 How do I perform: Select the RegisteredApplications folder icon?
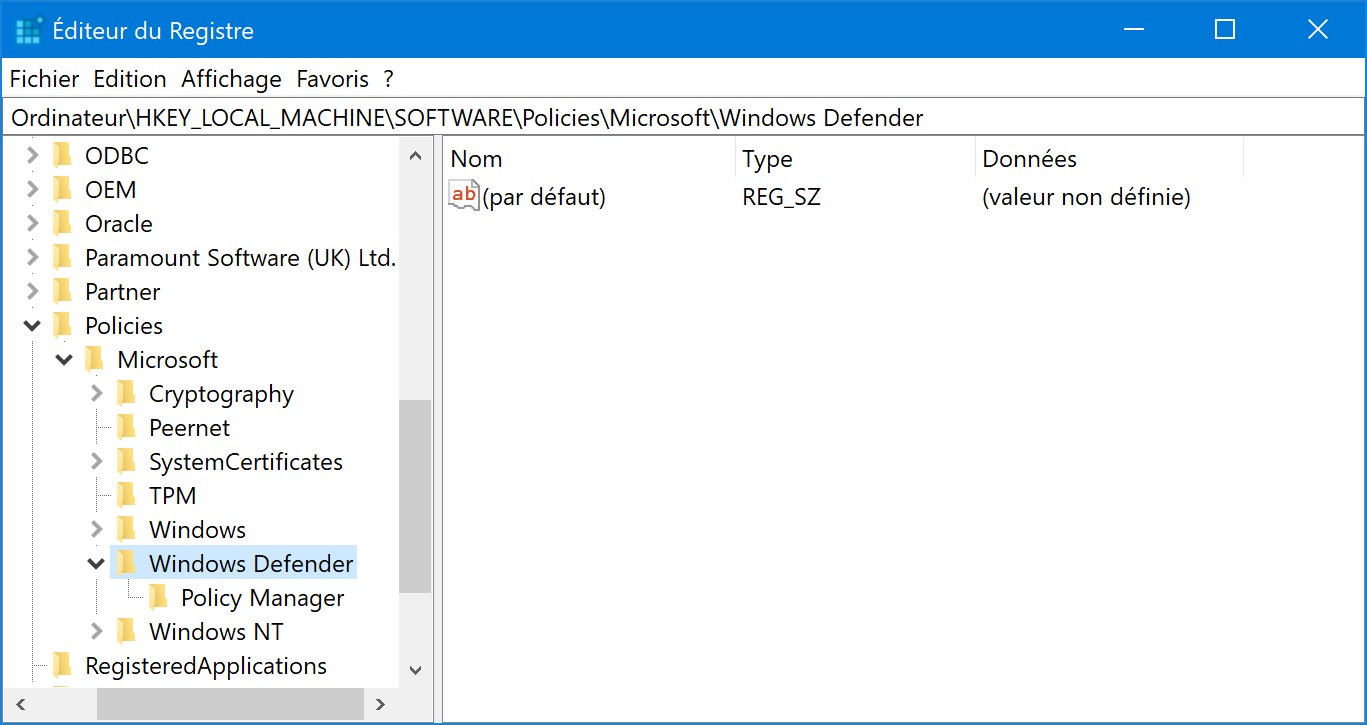pyautogui.click(x=63, y=666)
